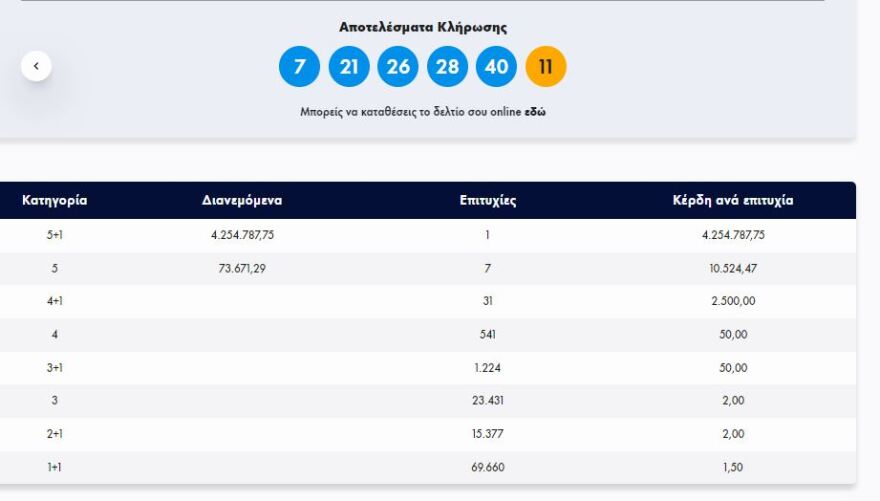Click the yellow Joker number 11 ball

[546, 67]
